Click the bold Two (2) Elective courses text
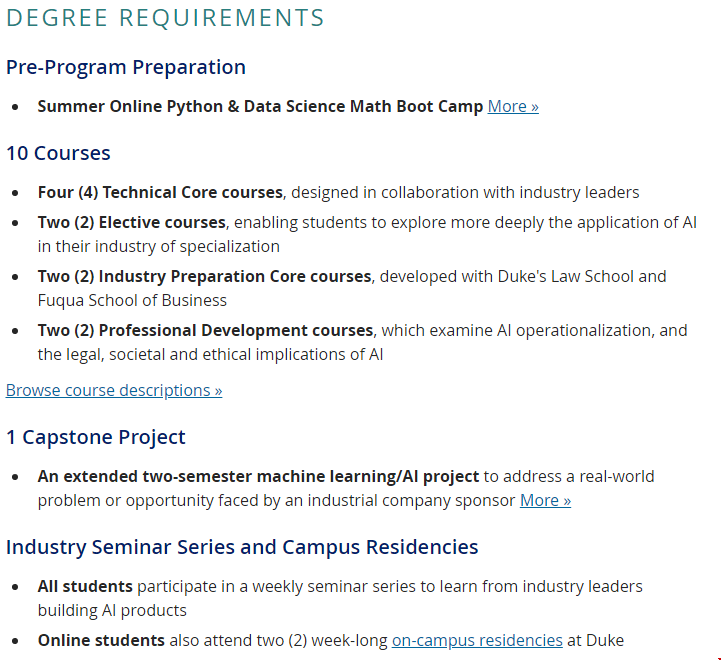Image resolution: width=721 pixels, height=660 pixels. click(x=132, y=222)
